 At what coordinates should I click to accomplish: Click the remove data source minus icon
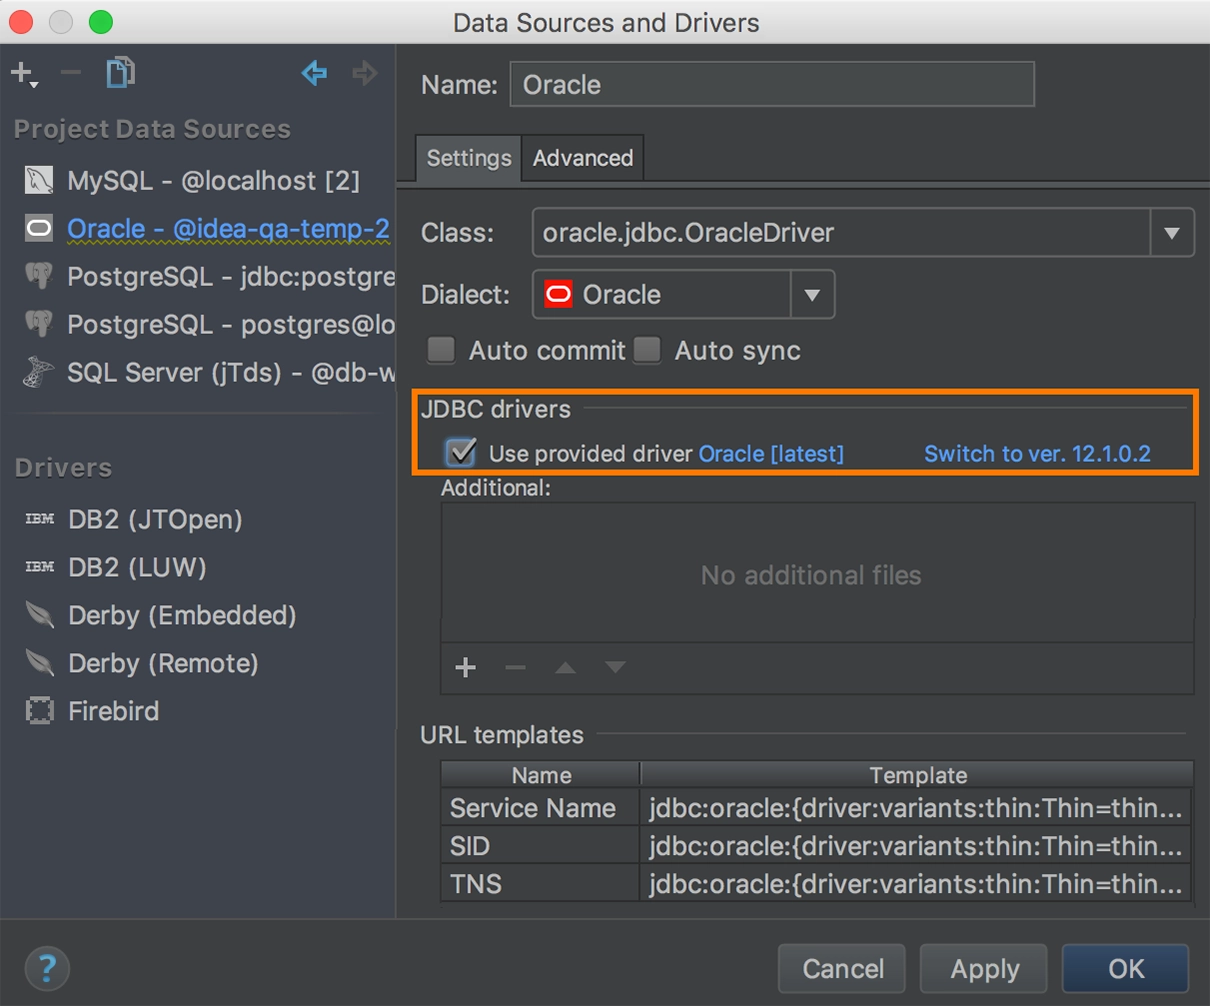point(70,72)
